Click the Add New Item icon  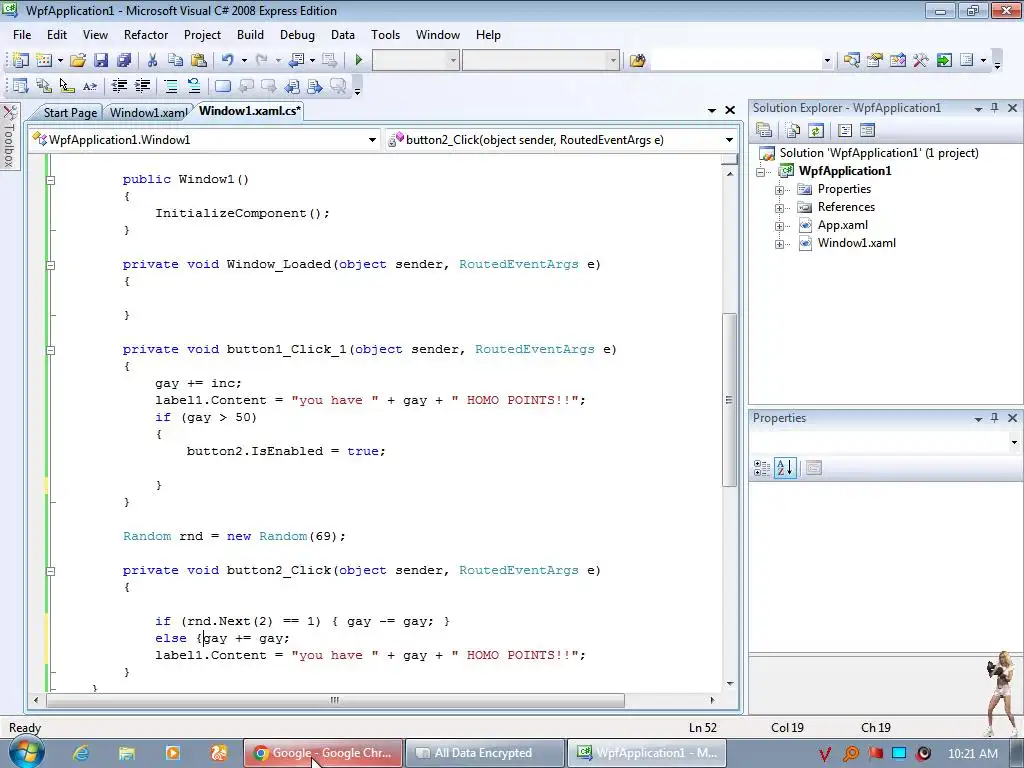click(44, 60)
